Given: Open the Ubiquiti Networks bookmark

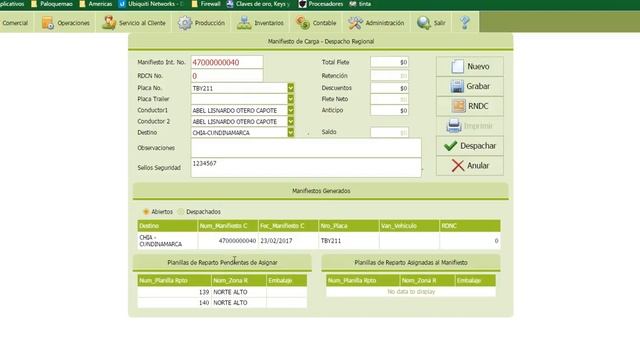Looking at the screenshot, I should 151,4.
